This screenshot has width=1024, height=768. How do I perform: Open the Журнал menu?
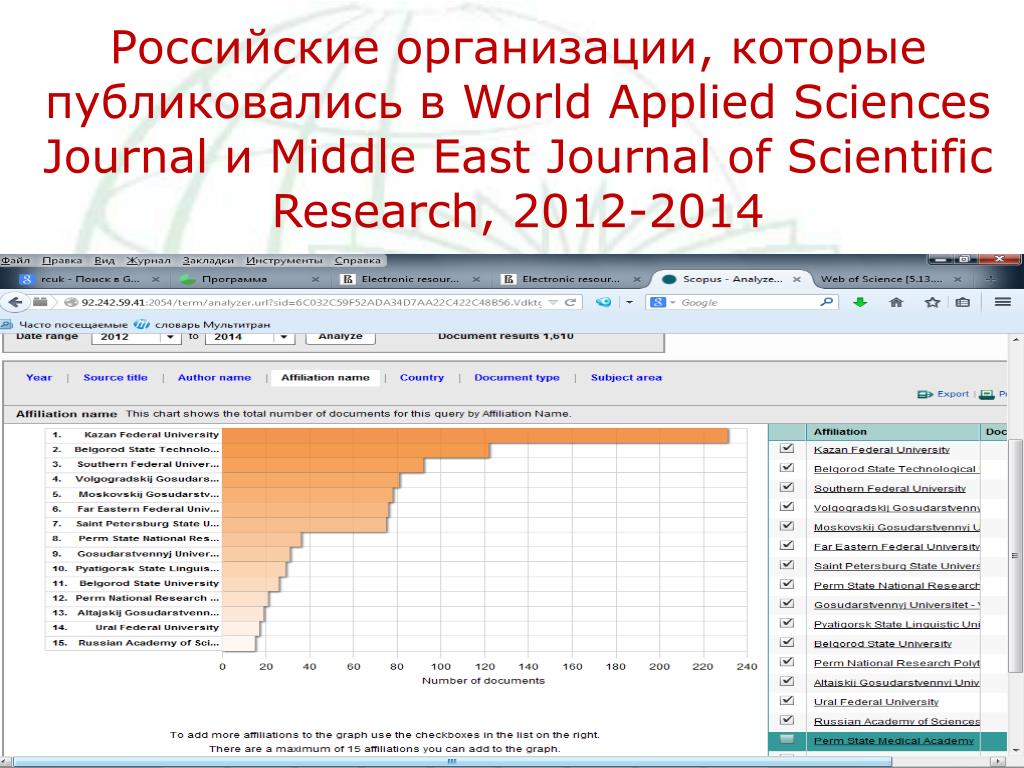click(x=148, y=261)
